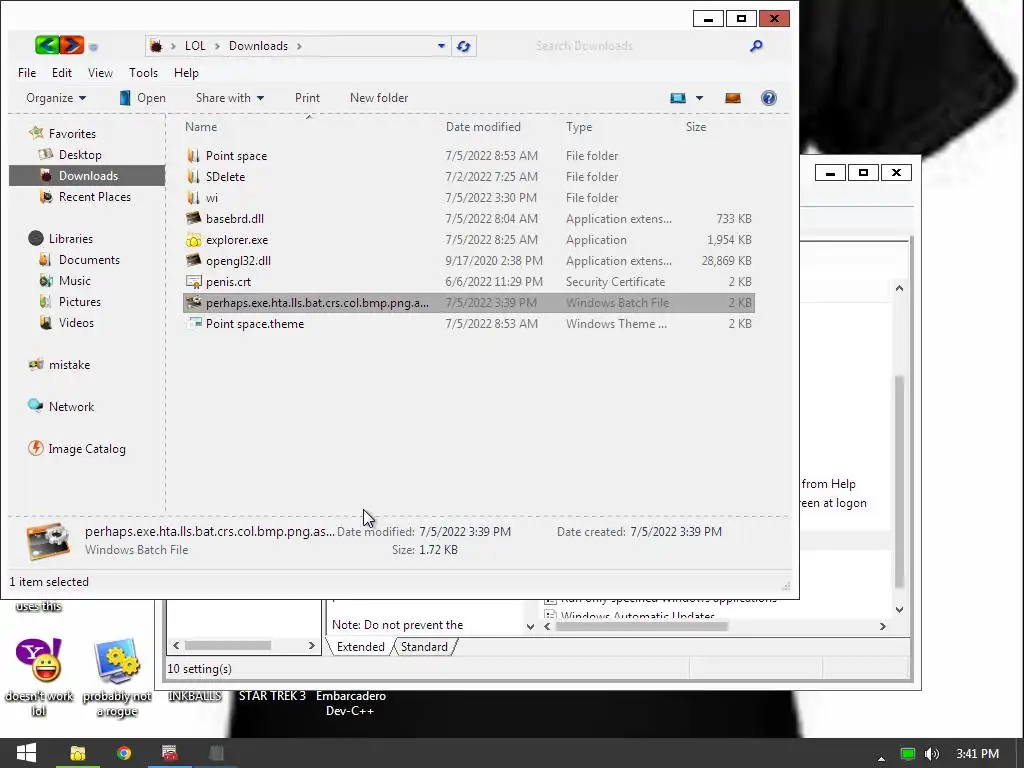This screenshot has width=1024, height=768.
Task: Click the perhaps.exe.hta batch file name
Action: (x=317, y=302)
